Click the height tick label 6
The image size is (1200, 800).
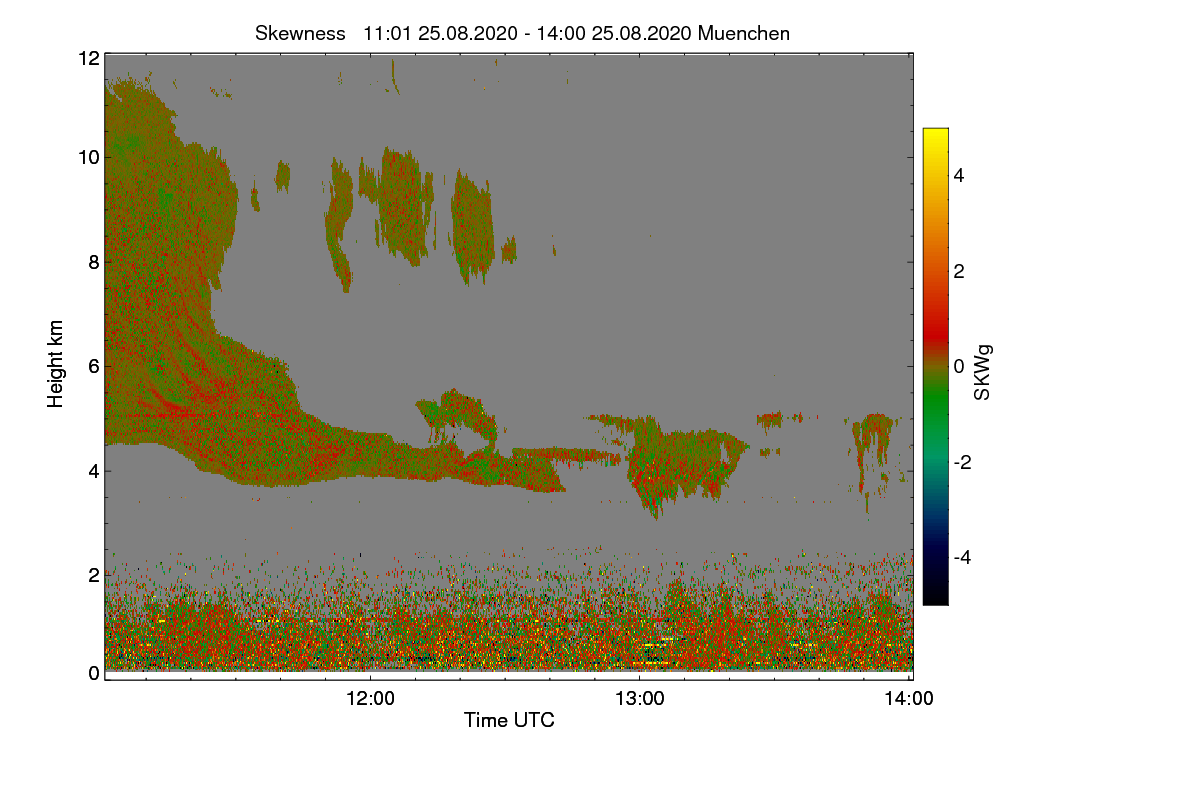pos(93,366)
